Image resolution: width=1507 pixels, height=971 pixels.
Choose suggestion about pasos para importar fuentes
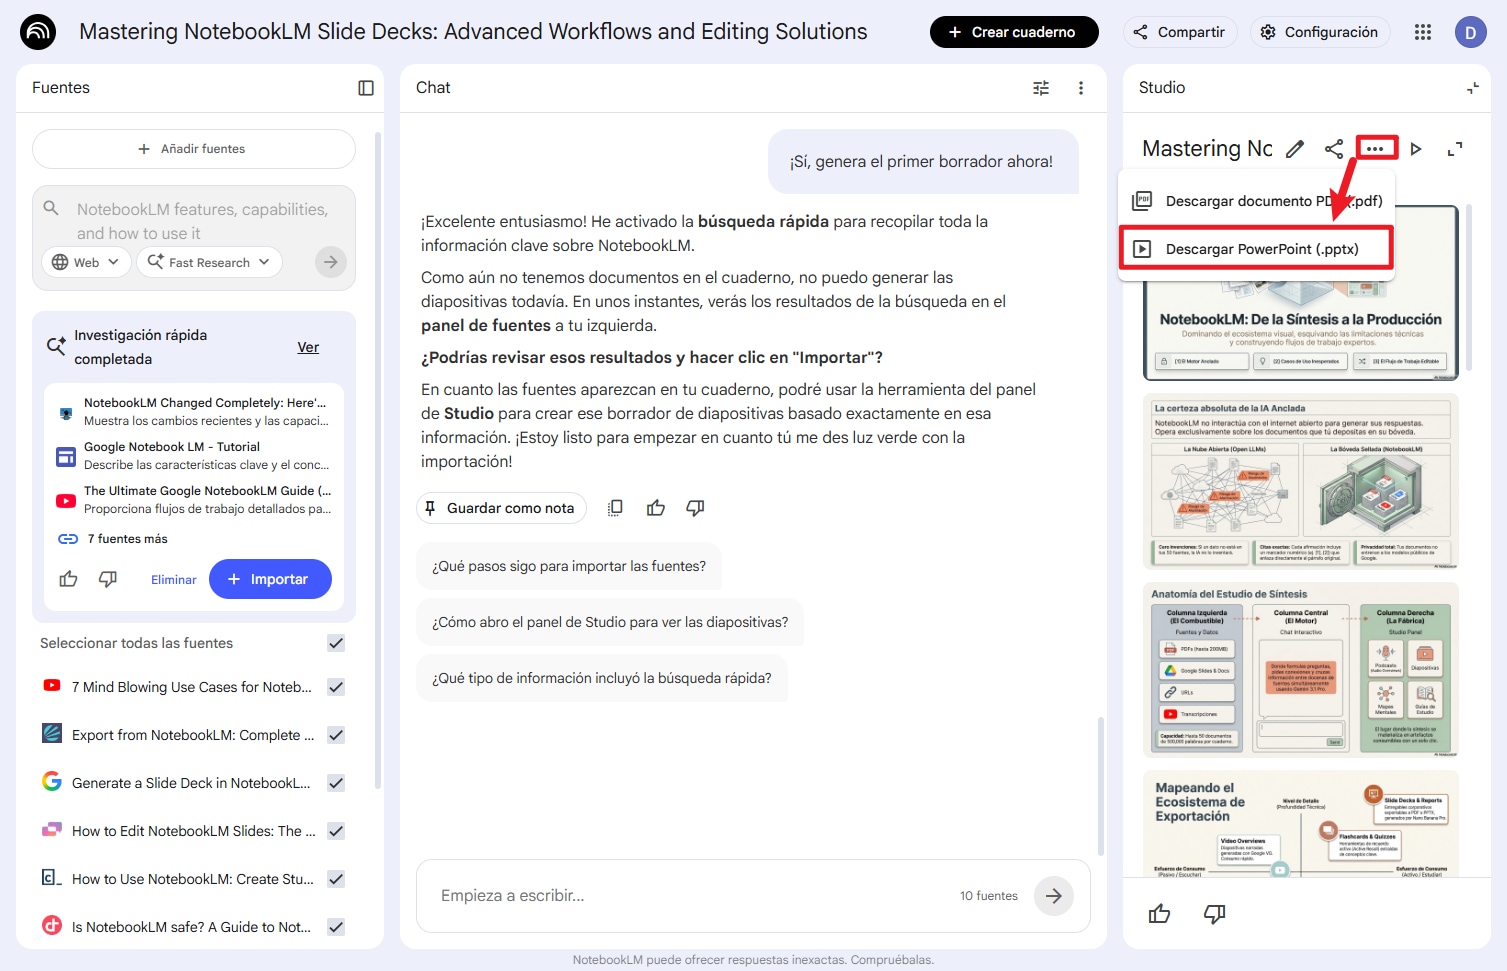569,566
